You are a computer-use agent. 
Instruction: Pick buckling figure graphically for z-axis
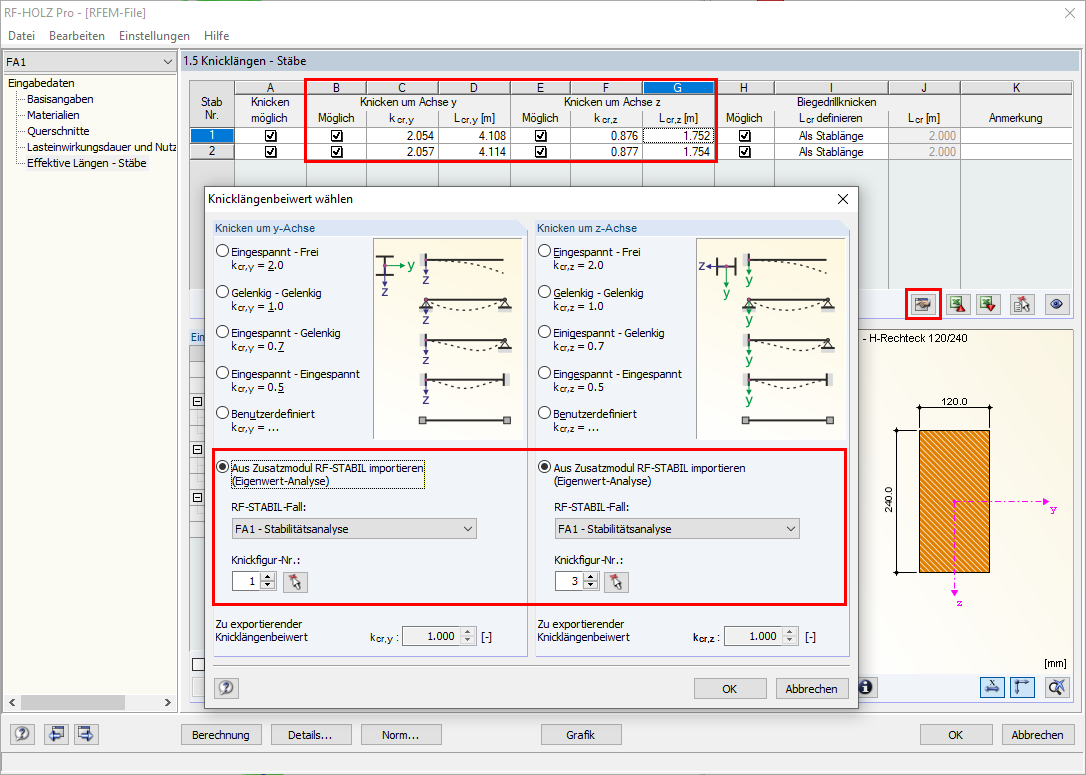(616, 582)
